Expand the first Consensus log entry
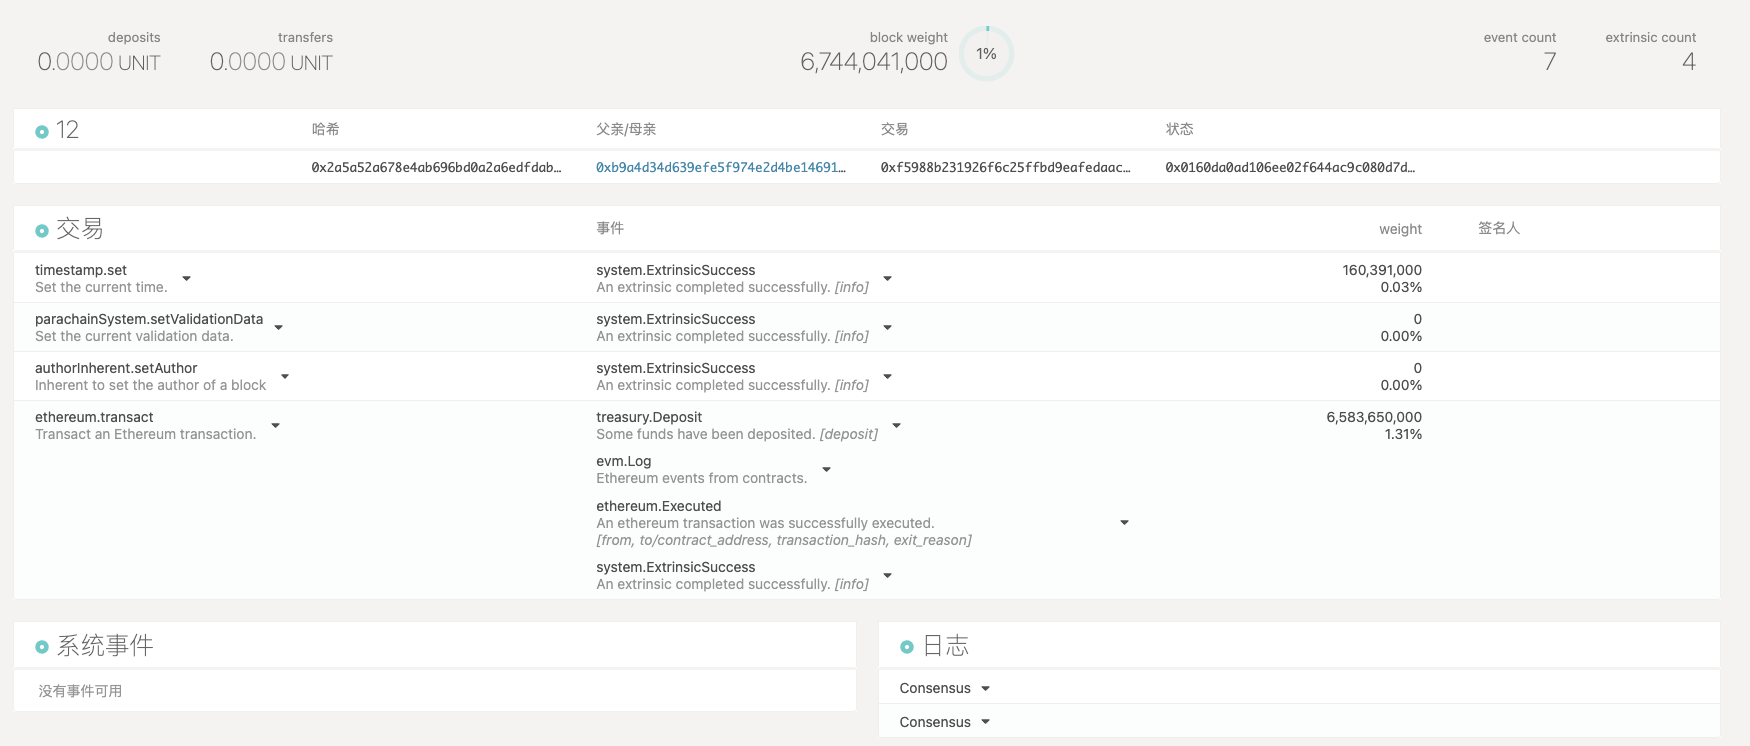1750x746 pixels. coord(985,689)
